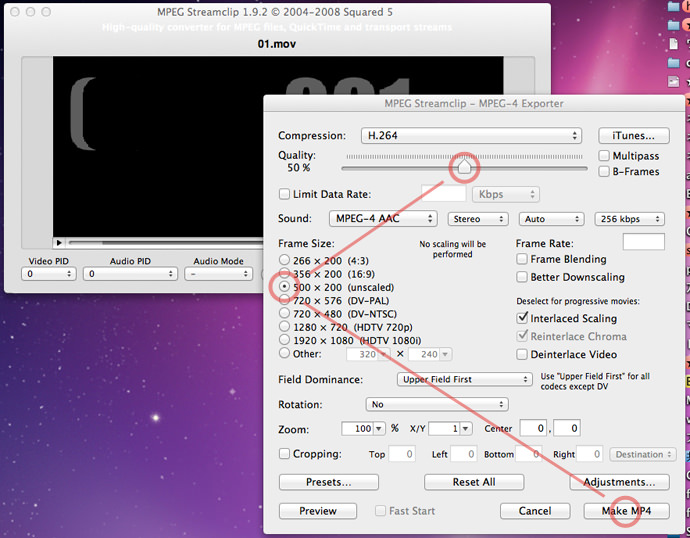Select the 1280 × 720 HDTV 720p size
This screenshot has width=690, height=538.
285,326
